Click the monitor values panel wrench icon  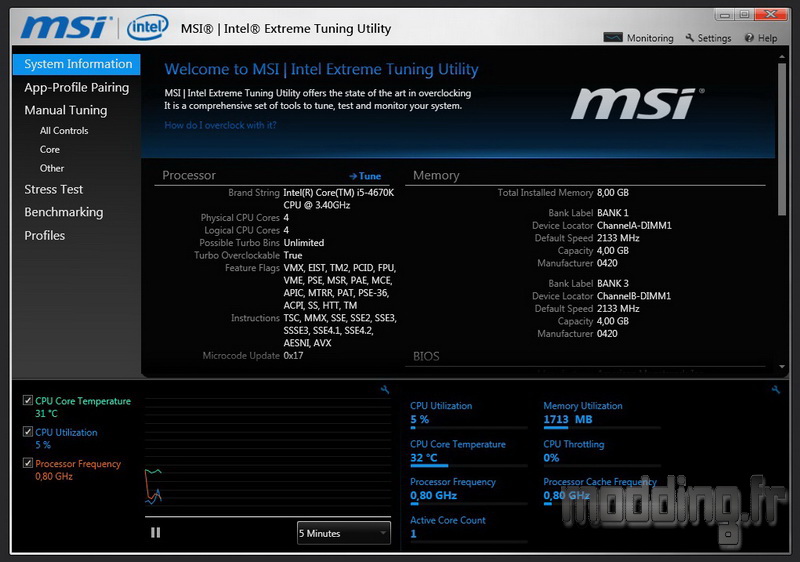point(776,390)
